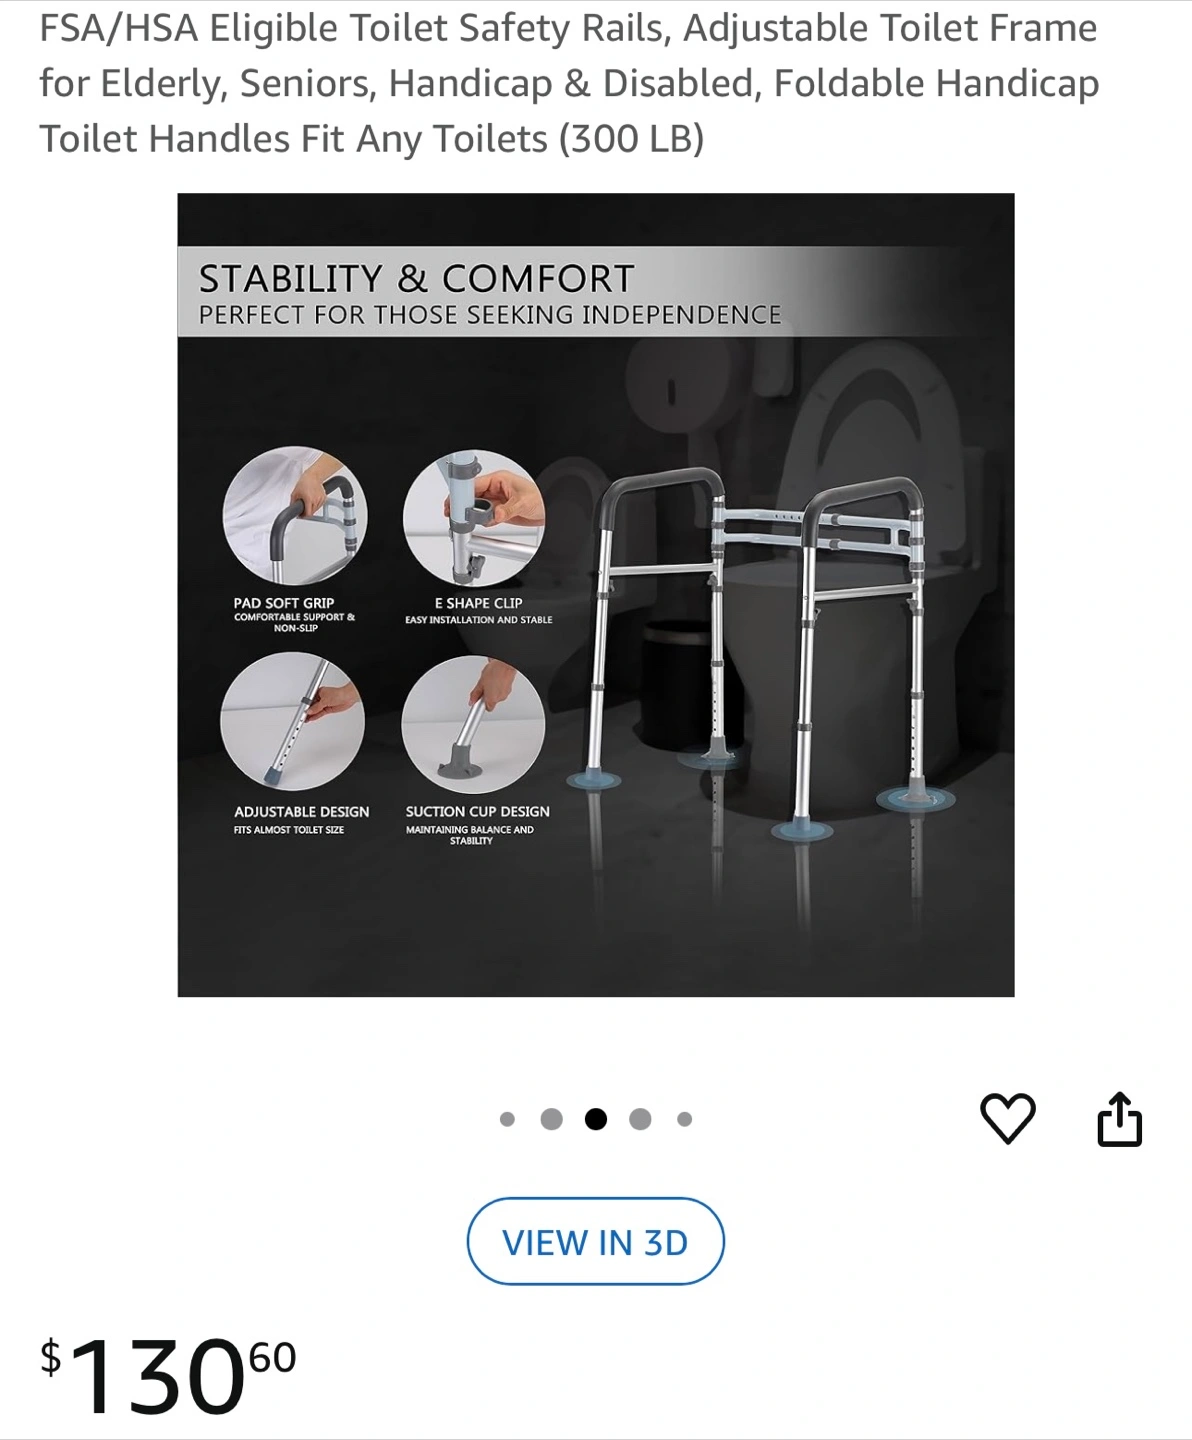This screenshot has height=1440, width=1192.
Task: Open the share icon menu
Action: pyautogui.click(x=1119, y=1119)
